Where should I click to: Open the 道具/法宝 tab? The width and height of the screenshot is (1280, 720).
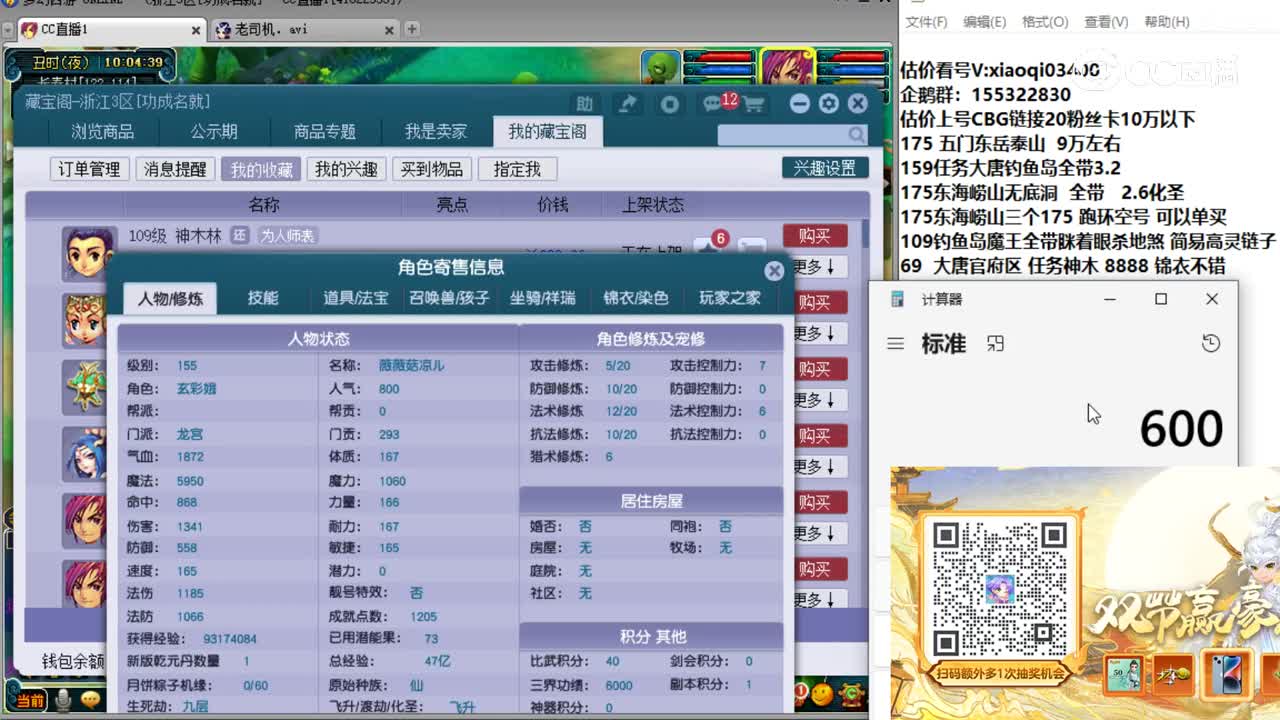[355, 298]
